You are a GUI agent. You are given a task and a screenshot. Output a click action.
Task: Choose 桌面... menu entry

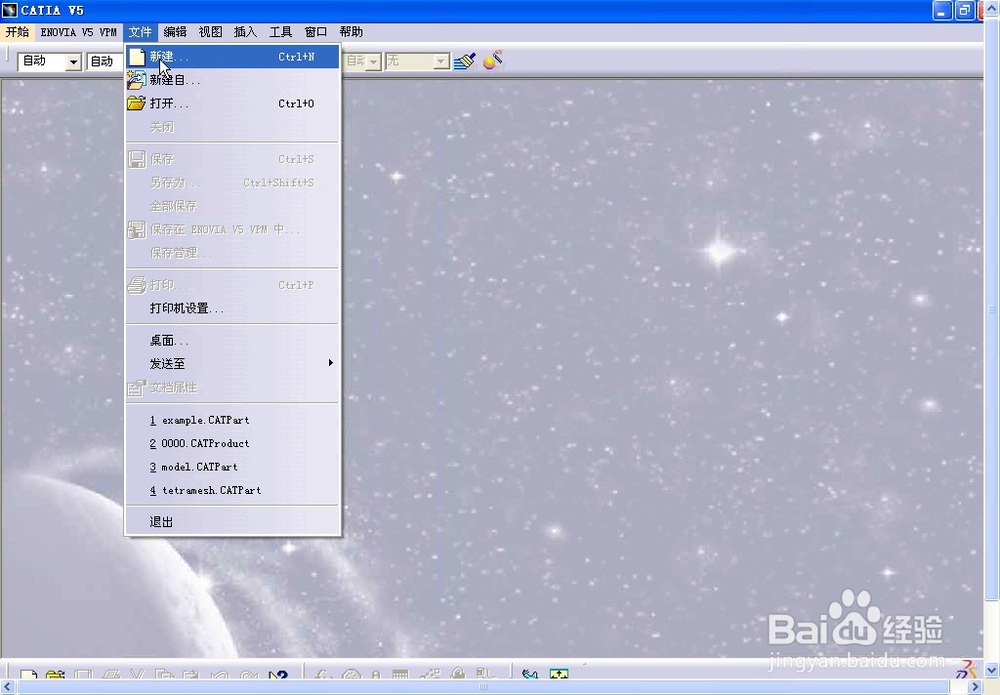pyautogui.click(x=232, y=340)
